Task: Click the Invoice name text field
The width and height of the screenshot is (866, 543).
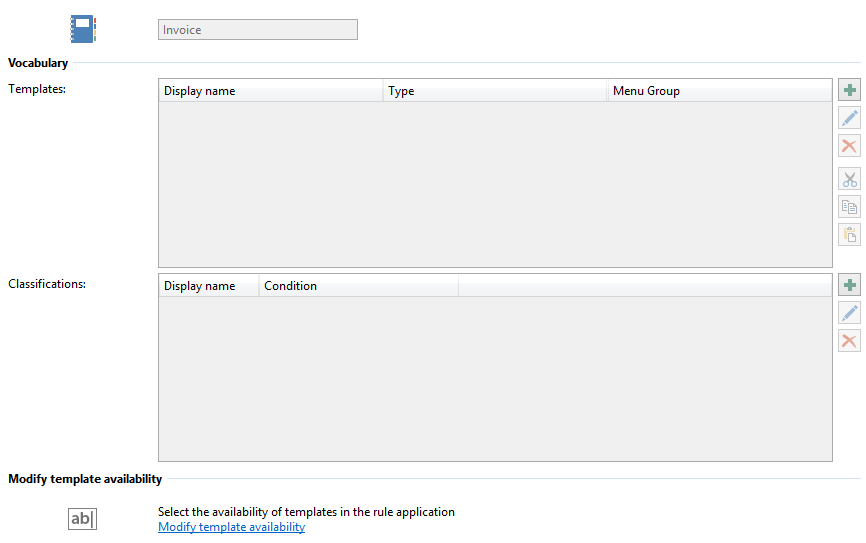Action: point(257,30)
